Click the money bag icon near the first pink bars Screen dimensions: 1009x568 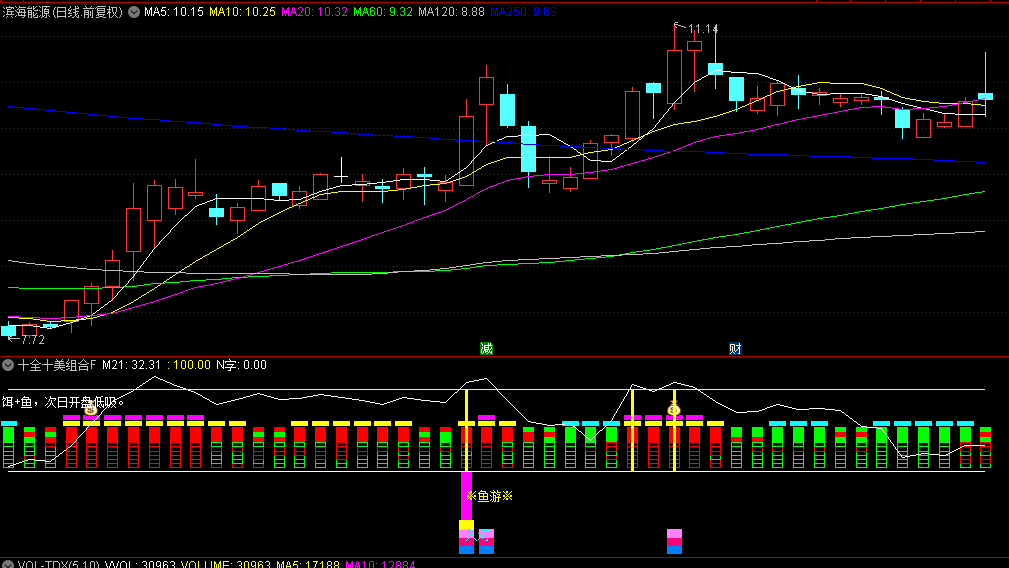coord(91,407)
